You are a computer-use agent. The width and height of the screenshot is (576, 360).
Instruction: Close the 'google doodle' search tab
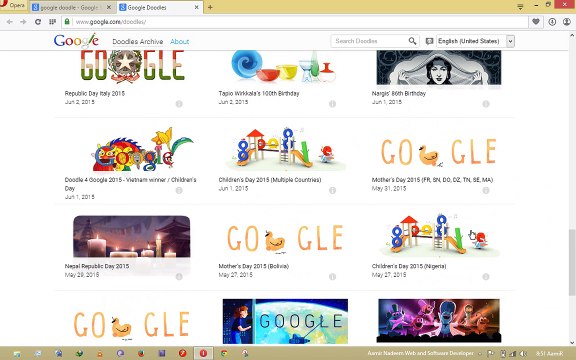tap(109, 7)
